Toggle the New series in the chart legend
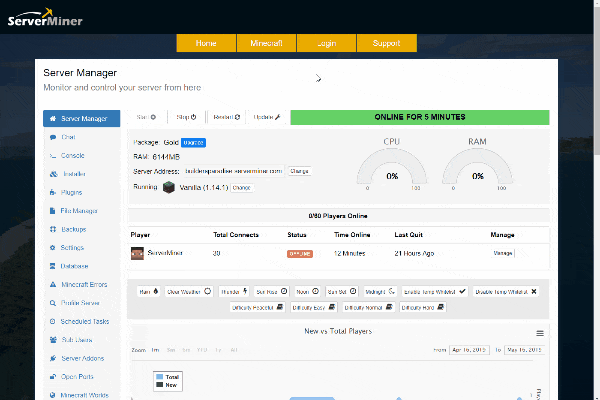The height and width of the screenshot is (400, 600). 166,385
